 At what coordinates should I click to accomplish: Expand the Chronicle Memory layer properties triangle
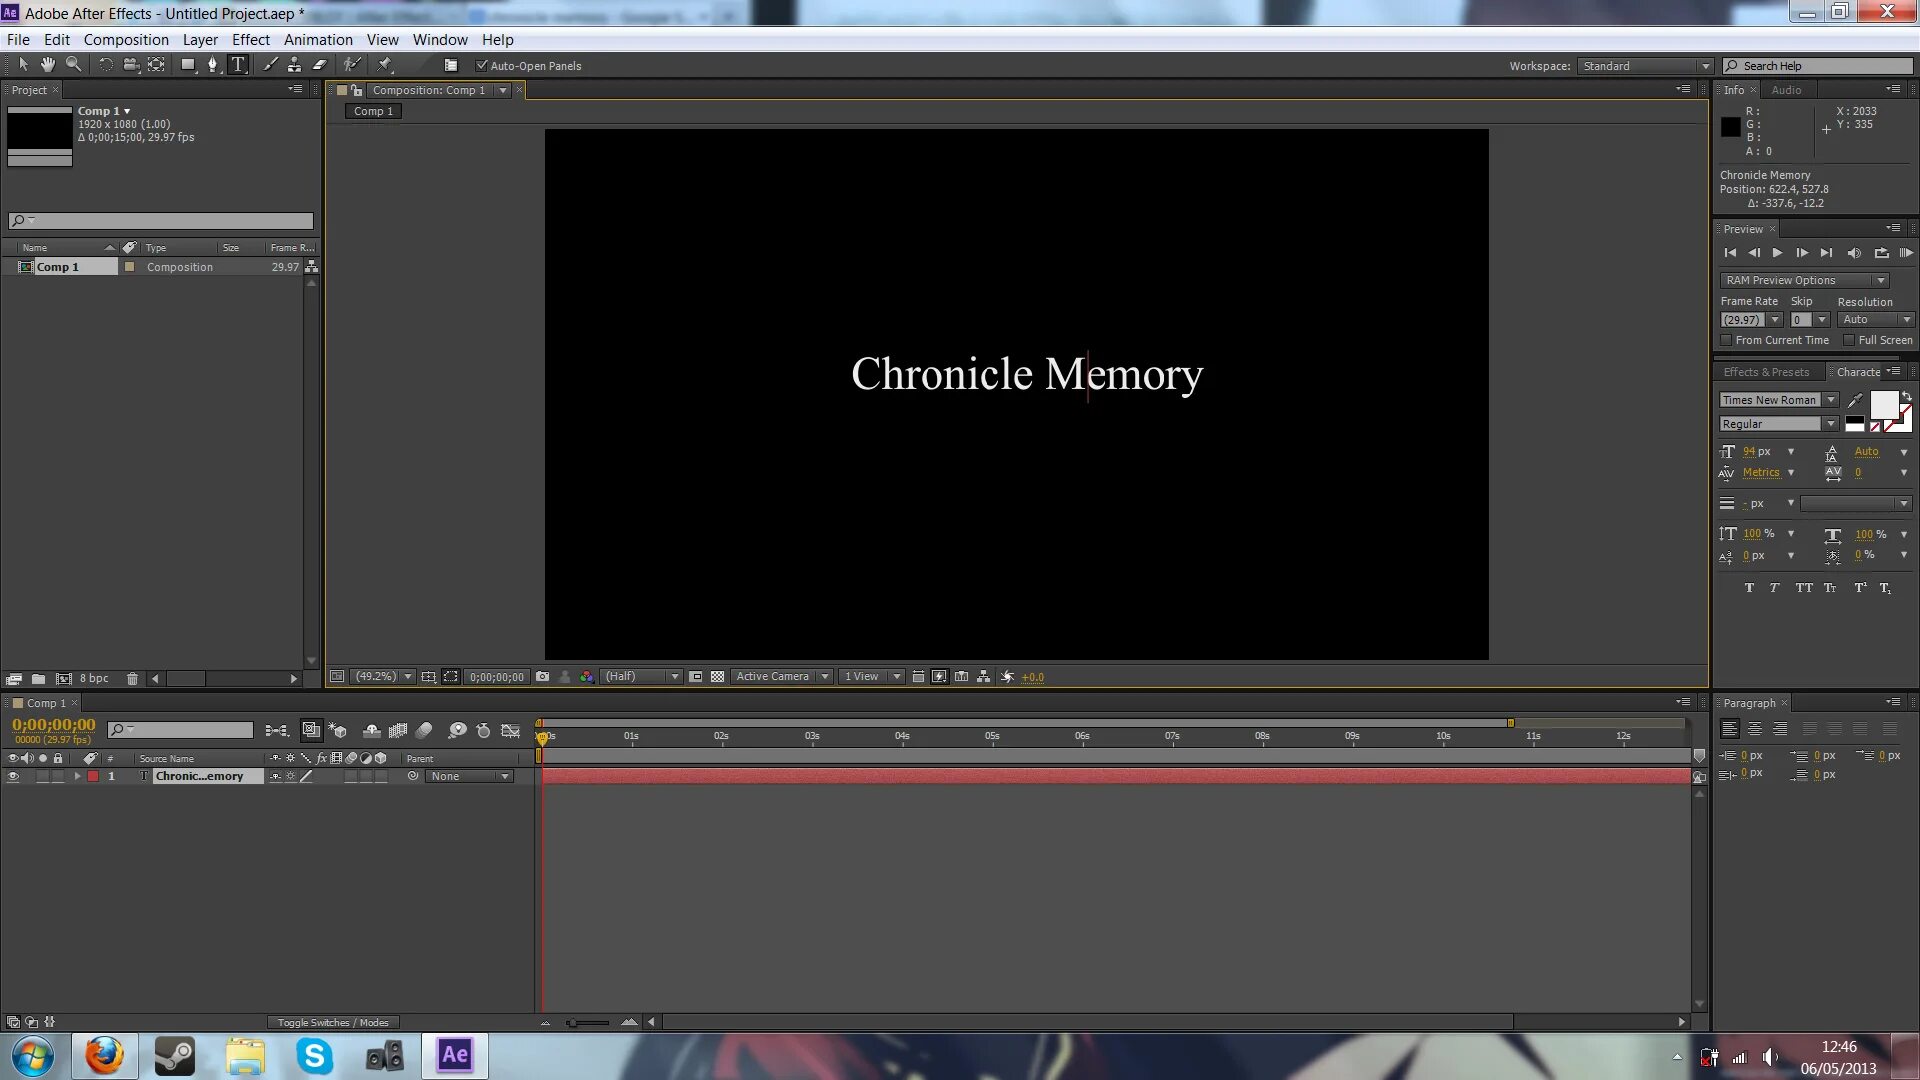point(77,777)
